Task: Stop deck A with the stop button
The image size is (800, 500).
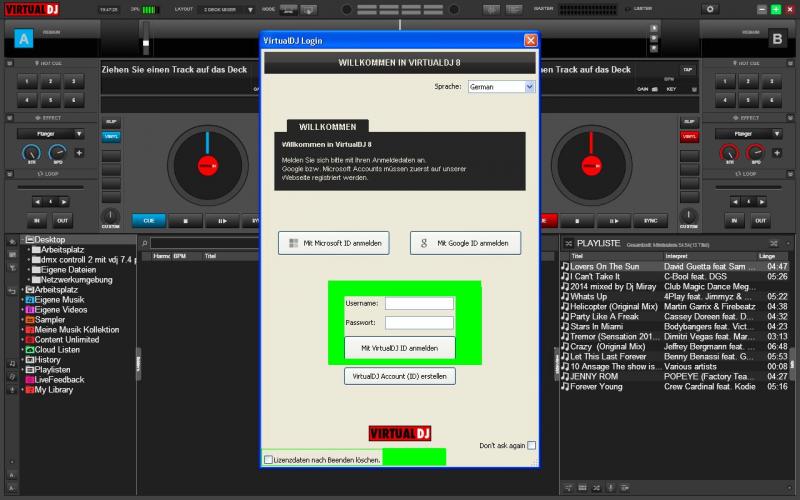Action: point(185,221)
